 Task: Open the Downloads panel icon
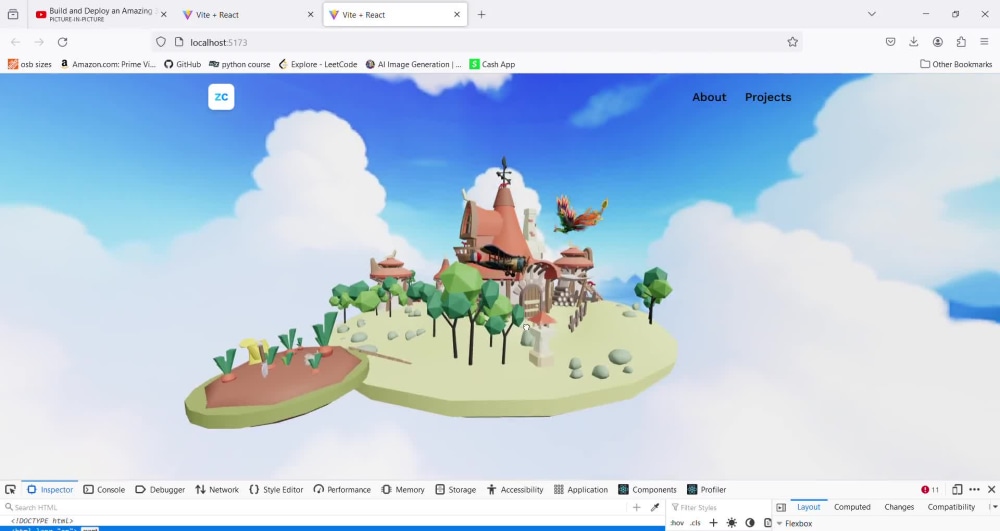point(914,42)
